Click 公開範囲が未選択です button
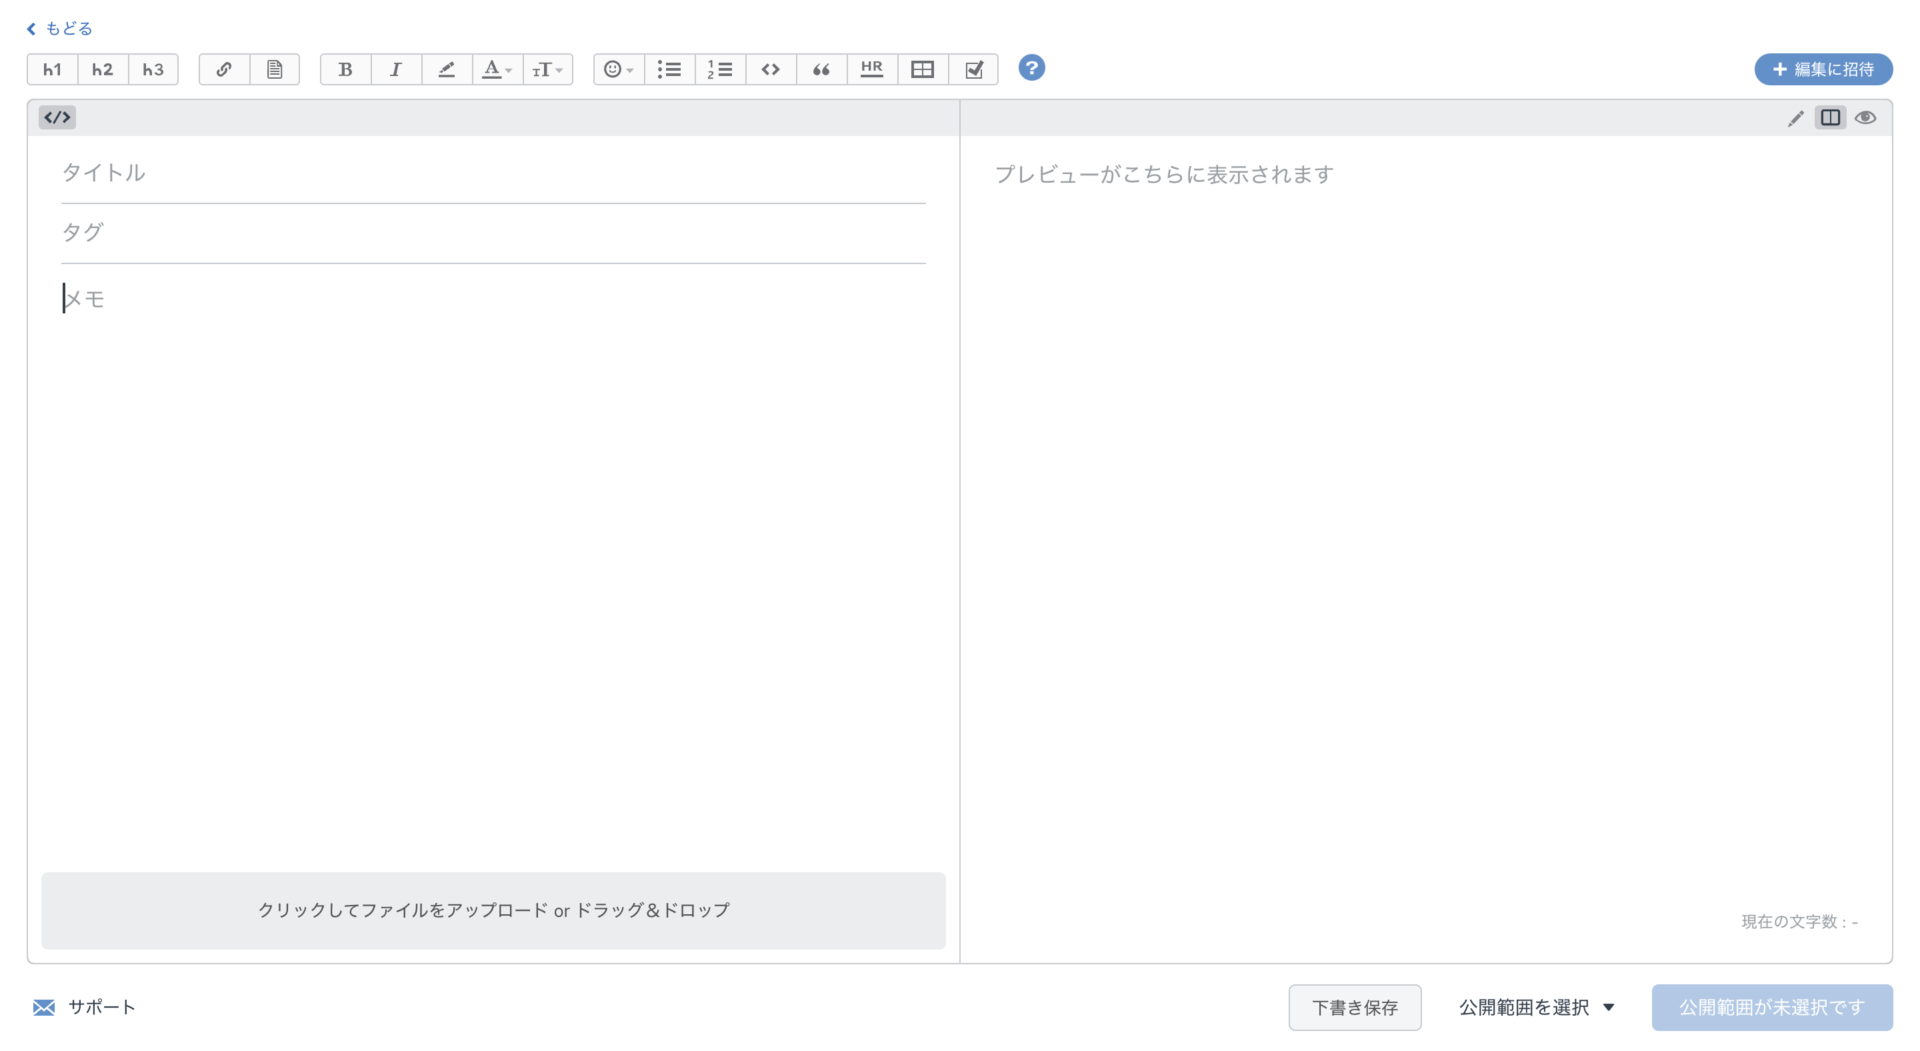Viewport: 1920px width, 1051px height. coord(1772,1007)
